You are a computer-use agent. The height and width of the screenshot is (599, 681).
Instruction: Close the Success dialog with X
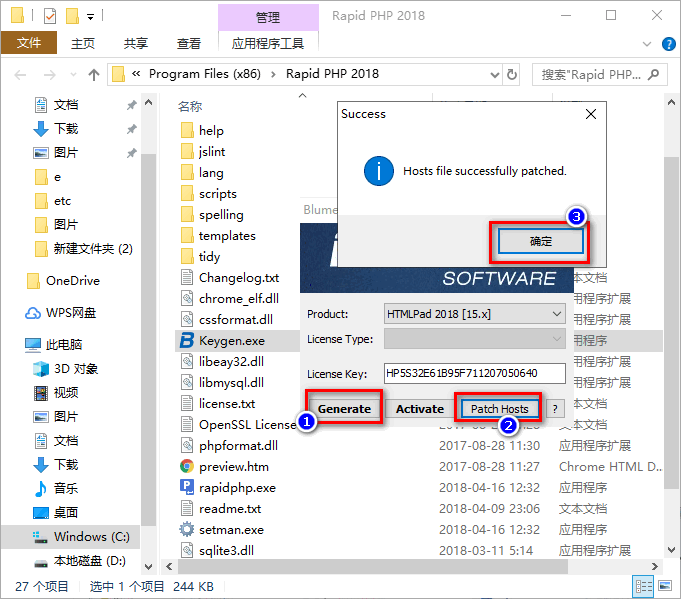pos(591,114)
